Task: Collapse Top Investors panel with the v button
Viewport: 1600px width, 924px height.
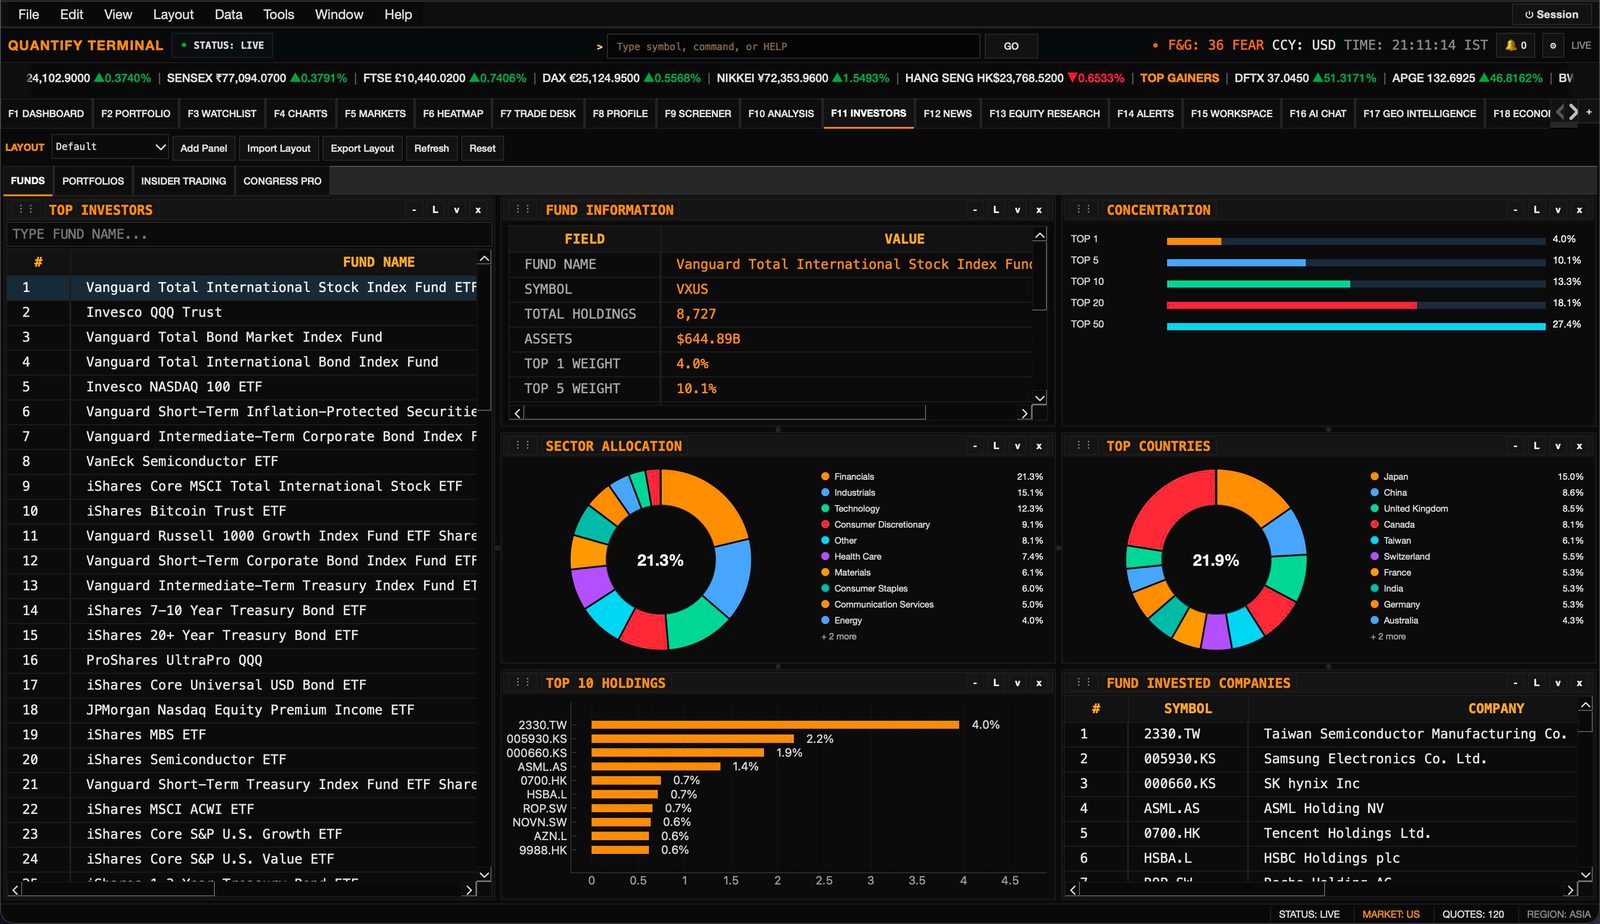Action: click(457, 210)
